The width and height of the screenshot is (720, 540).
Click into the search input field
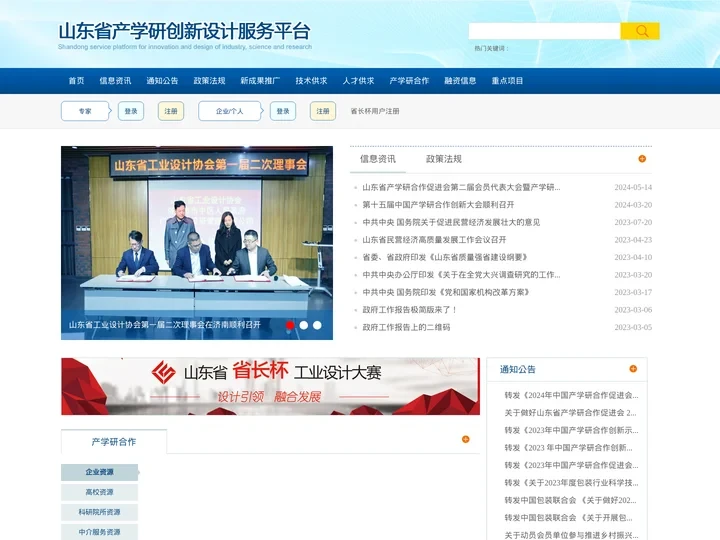(545, 31)
